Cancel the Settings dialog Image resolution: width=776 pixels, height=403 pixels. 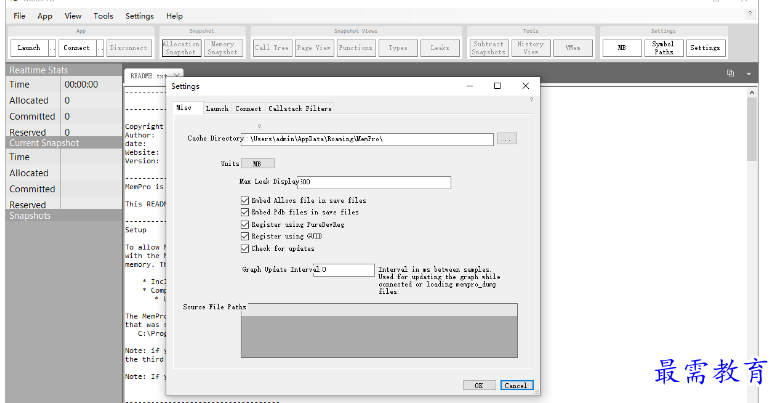pyautogui.click(x=516, y=385)
